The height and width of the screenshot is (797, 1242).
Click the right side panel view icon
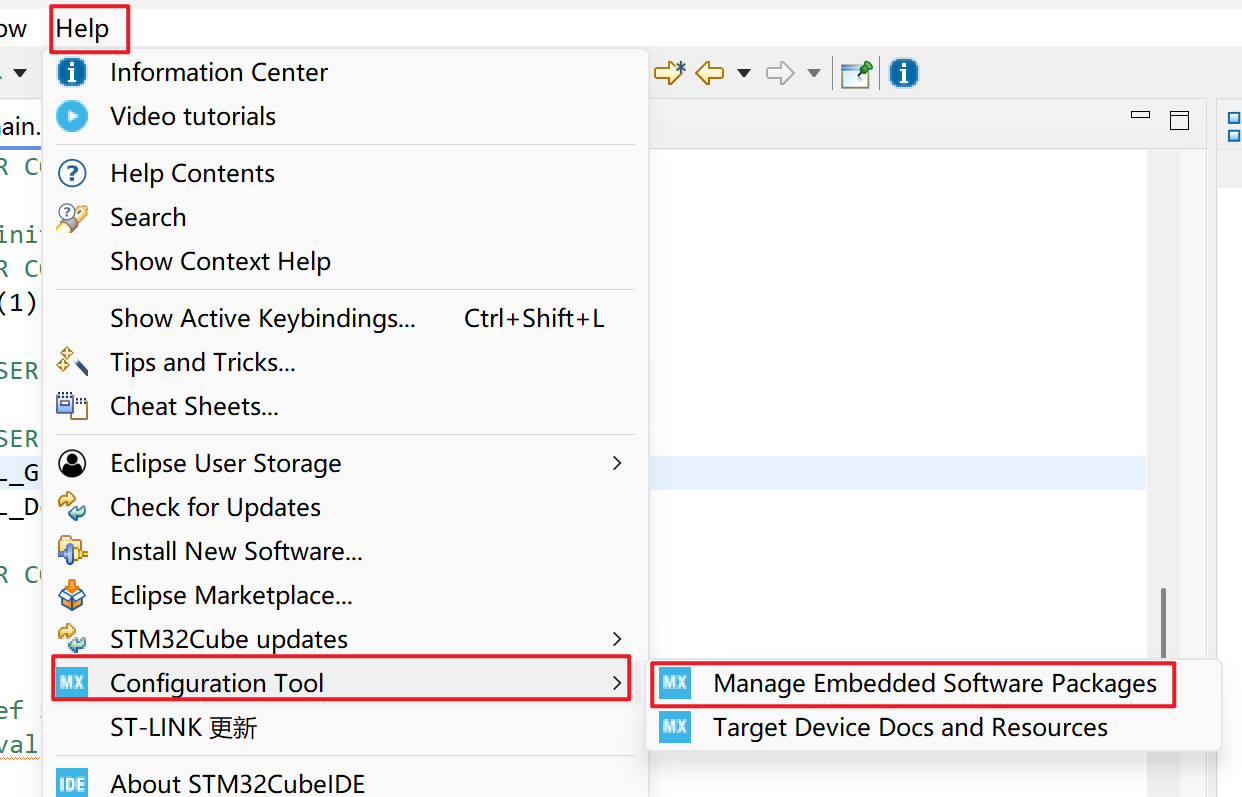[1234, 127]
